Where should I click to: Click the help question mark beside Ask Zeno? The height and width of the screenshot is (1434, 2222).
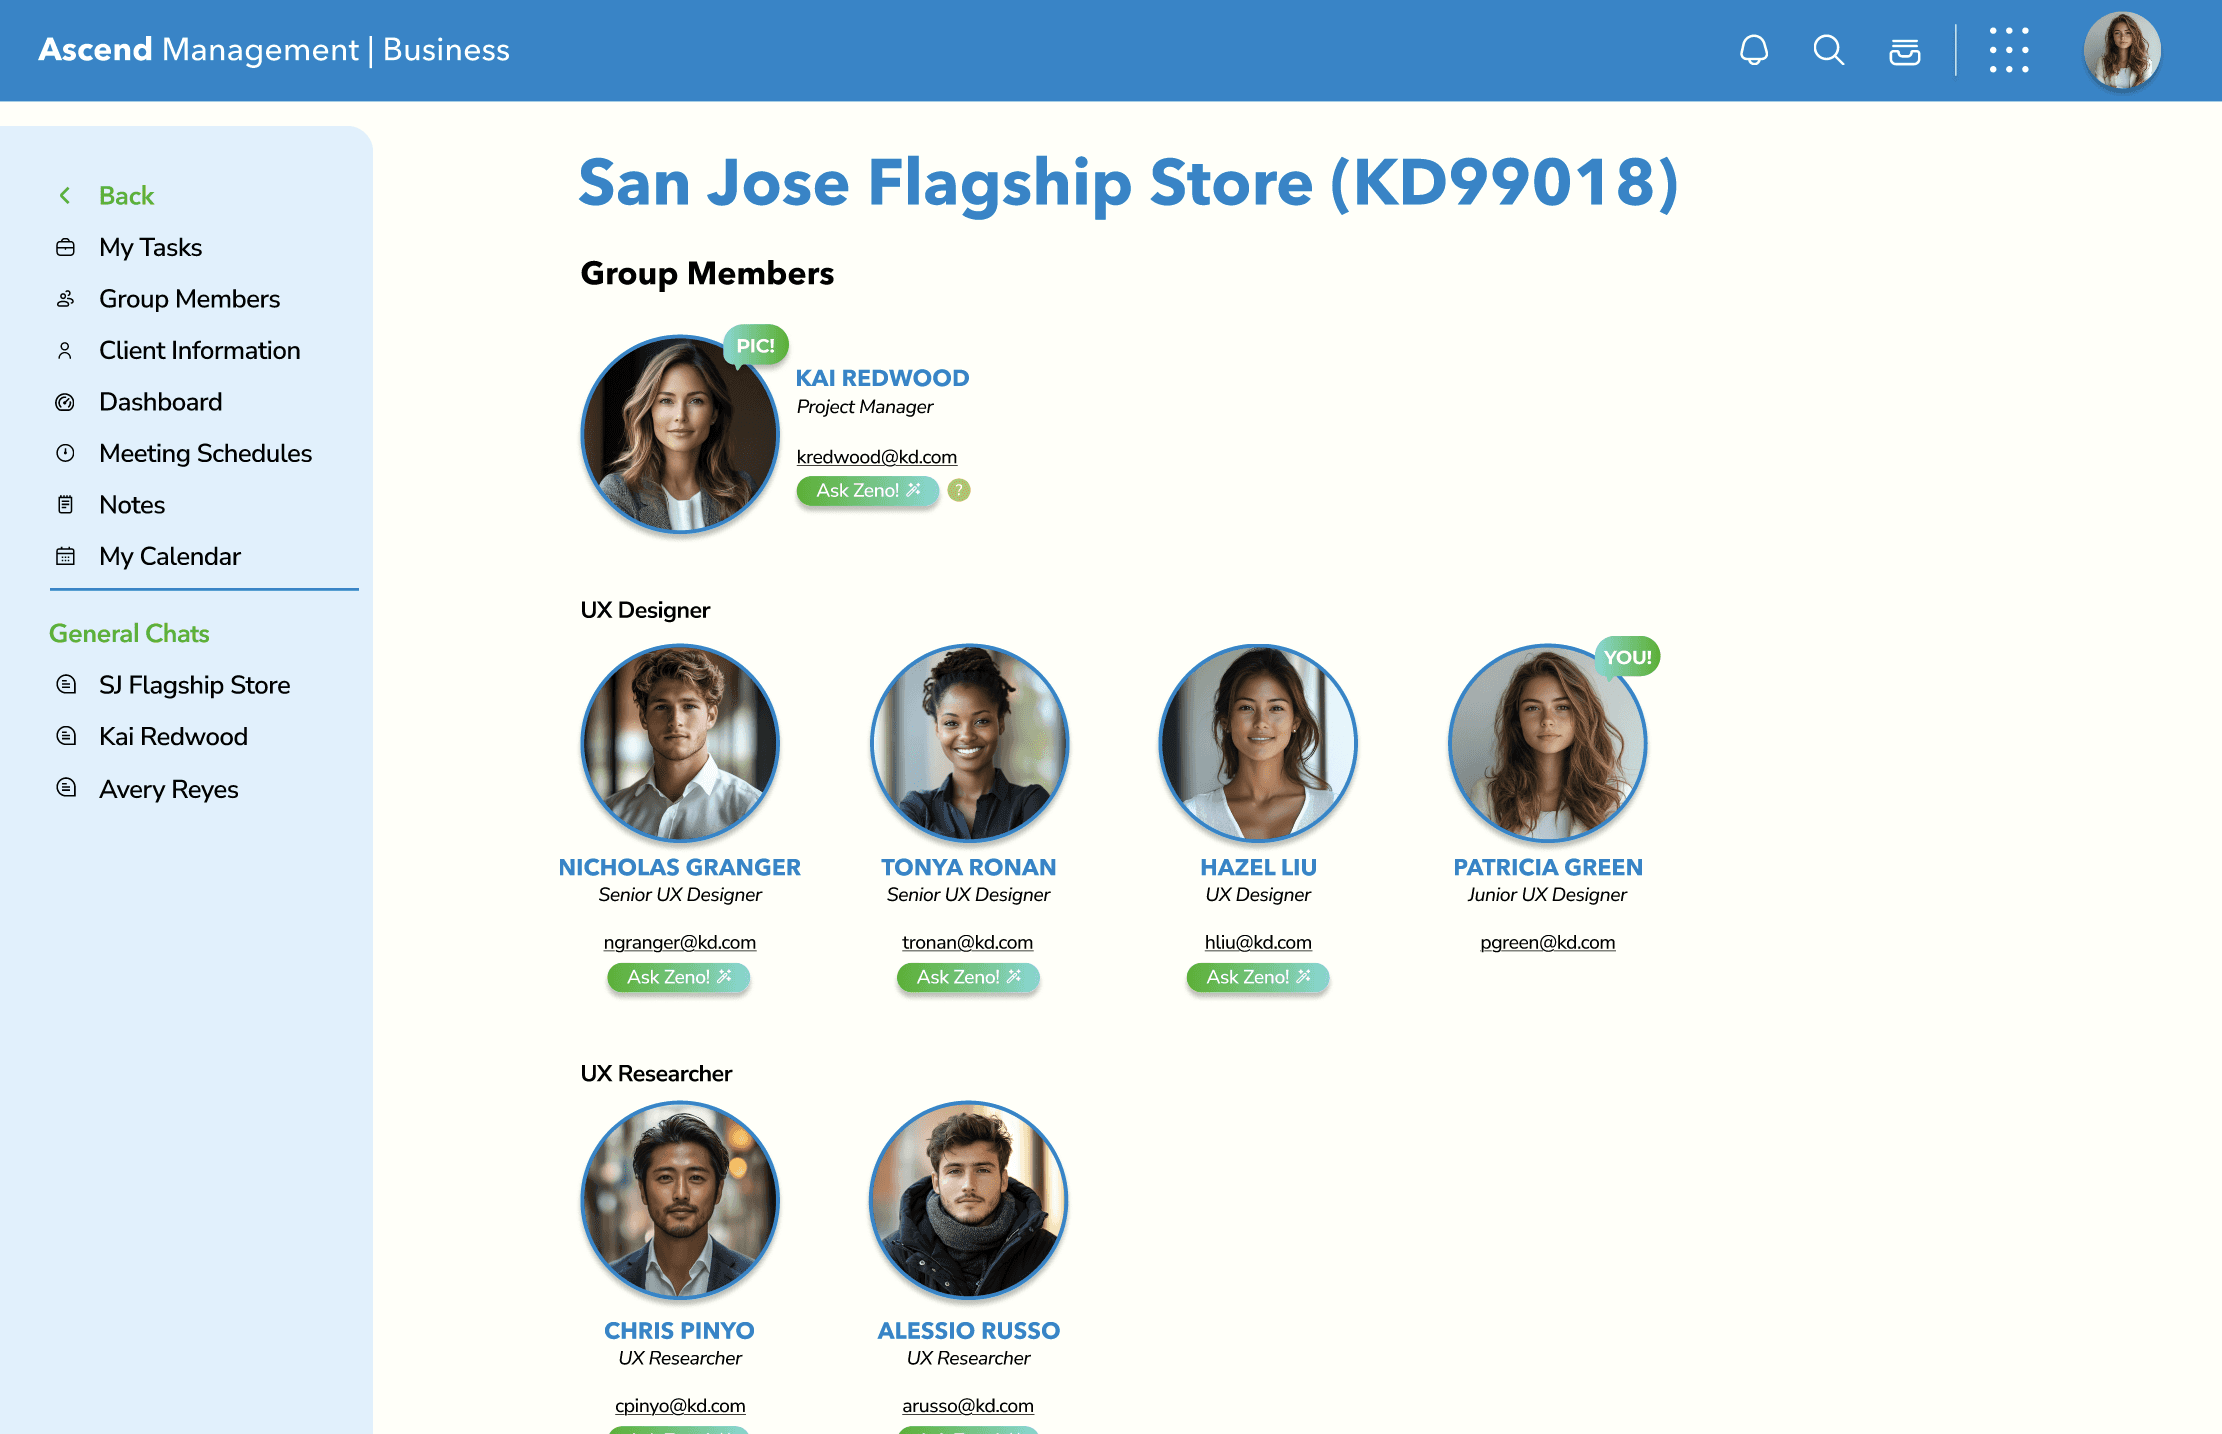coord(959,490)
